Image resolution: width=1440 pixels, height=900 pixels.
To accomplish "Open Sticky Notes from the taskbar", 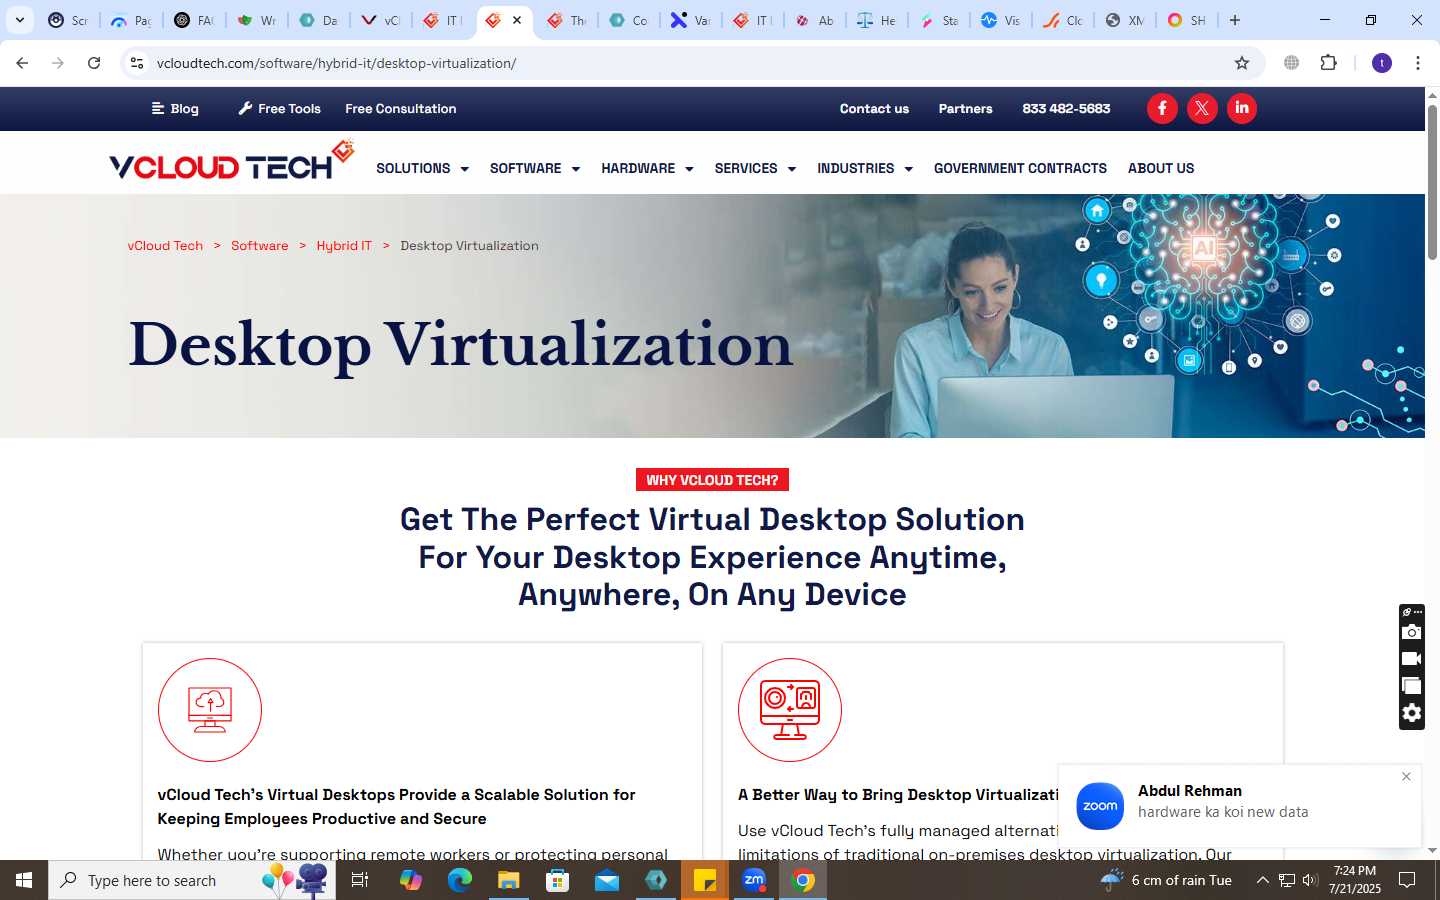I will click(705, 880).
